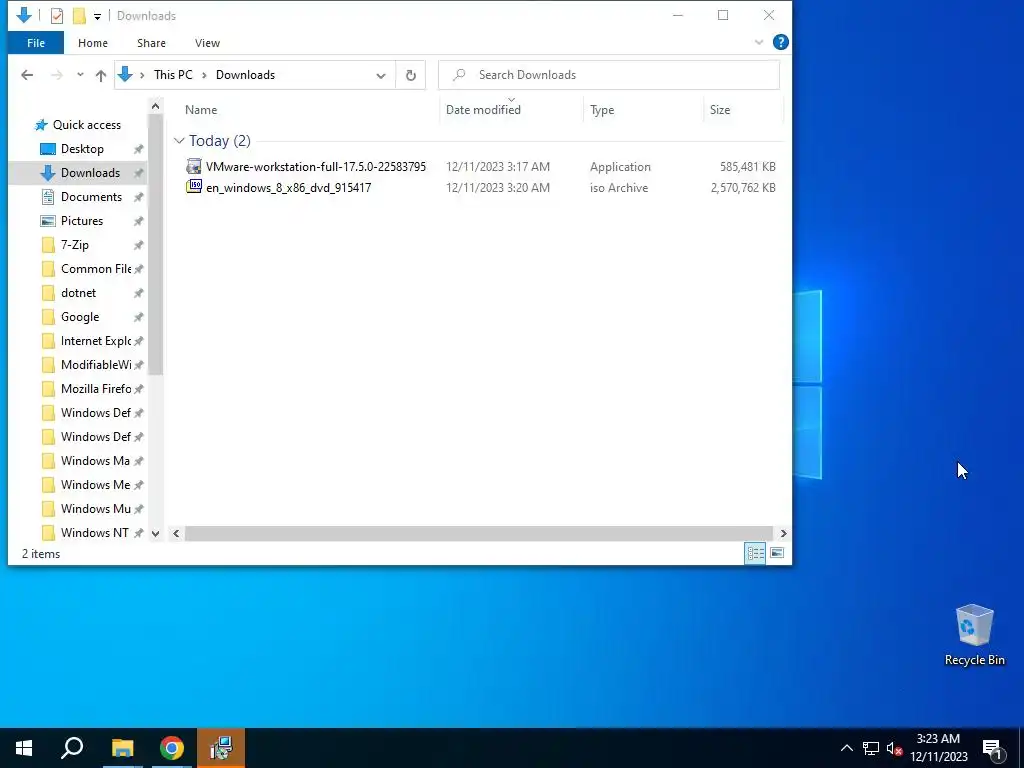Open the Help question mark icon

[780, 42]
